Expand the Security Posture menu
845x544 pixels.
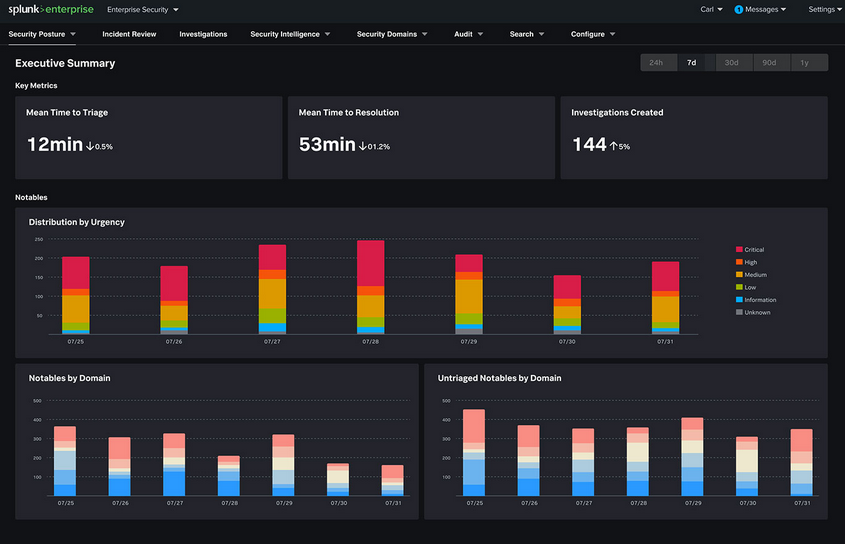[x=42, y=34]
